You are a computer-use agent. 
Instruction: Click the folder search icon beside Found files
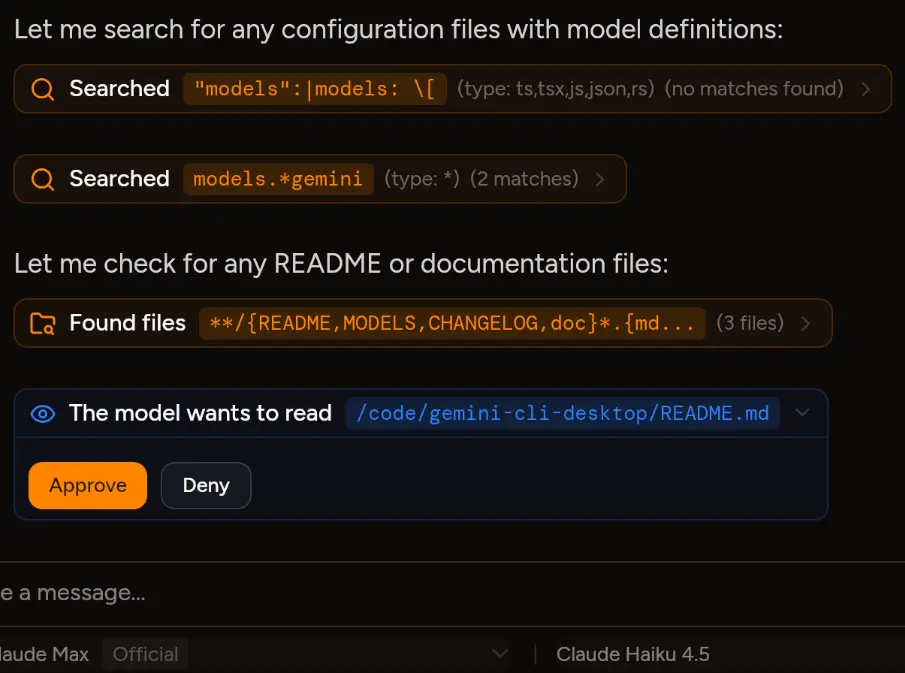[x=42, y=323]
